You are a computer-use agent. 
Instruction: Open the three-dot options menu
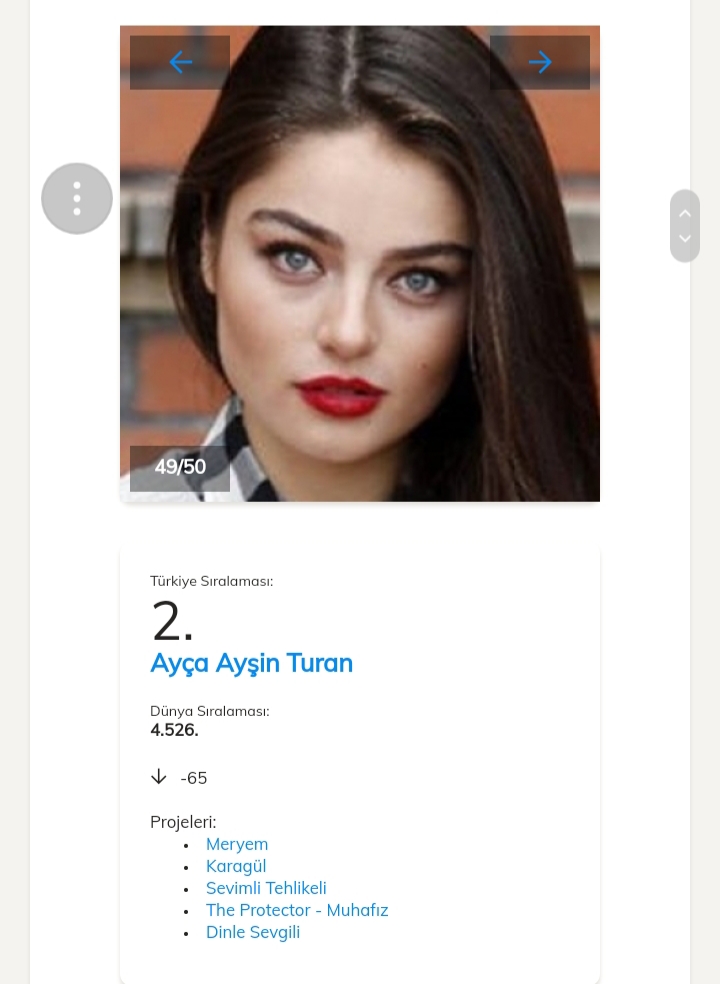click(77, 198)
